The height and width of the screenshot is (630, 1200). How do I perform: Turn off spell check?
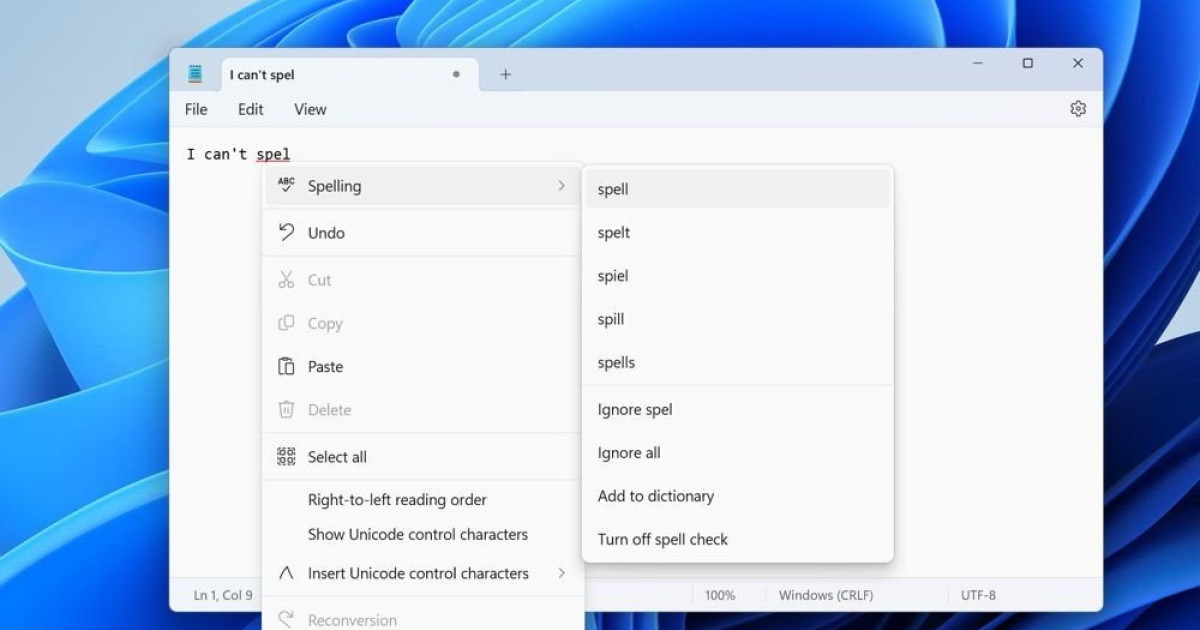point(663,539)
